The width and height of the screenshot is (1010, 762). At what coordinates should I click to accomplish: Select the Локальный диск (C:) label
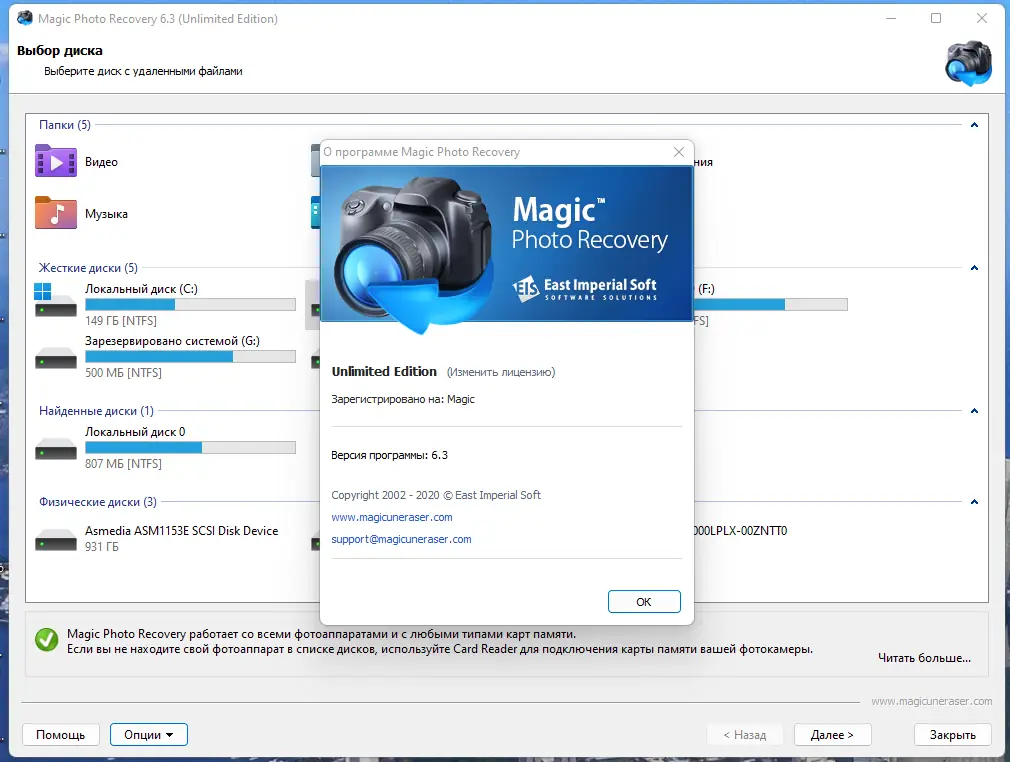tap(141, 289)
